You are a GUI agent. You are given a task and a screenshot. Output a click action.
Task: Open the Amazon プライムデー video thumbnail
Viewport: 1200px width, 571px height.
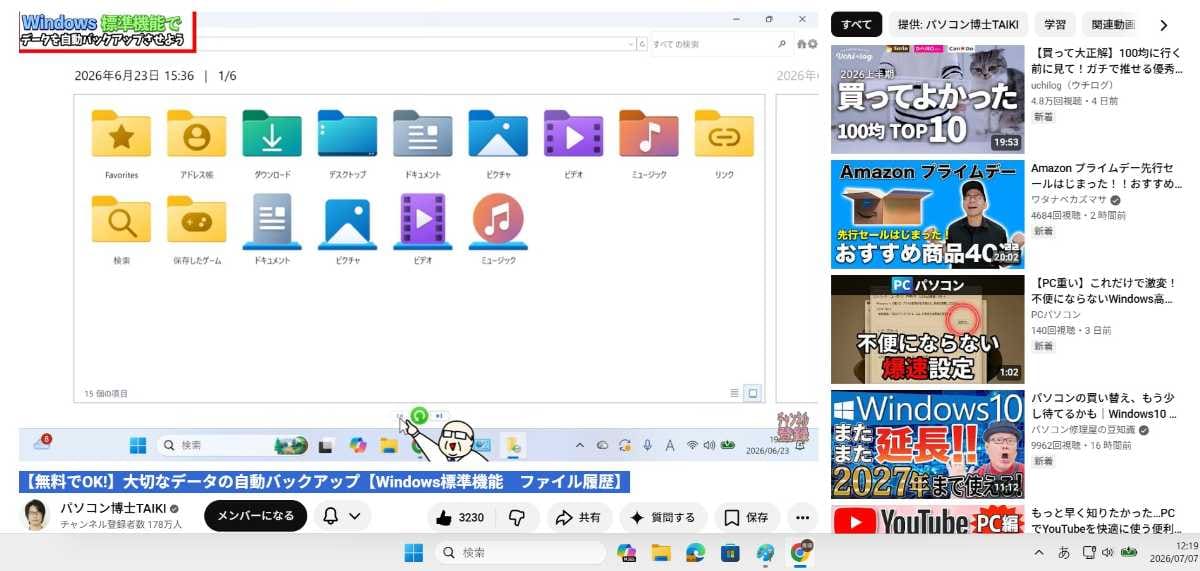[x=927, y=214]
